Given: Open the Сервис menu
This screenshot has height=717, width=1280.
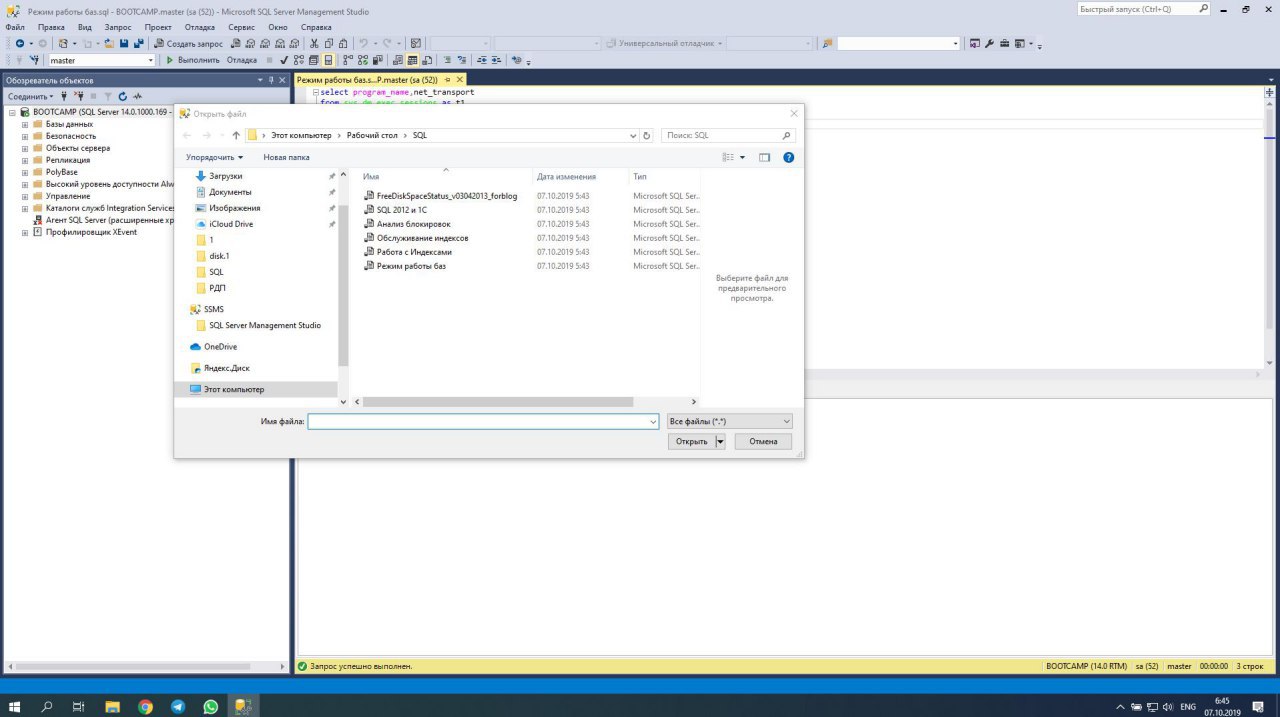Looking at the screenshot, I should coord(241,27).
